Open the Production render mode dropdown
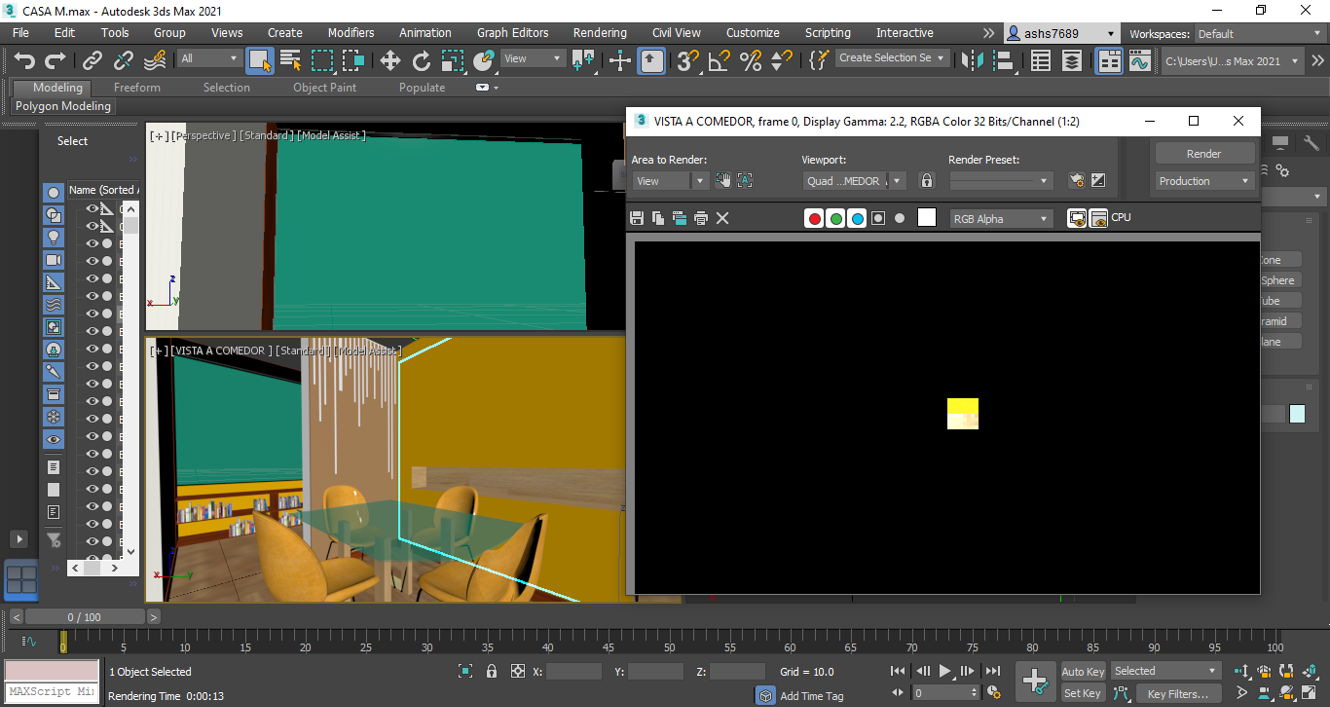 pos(1204,181)
